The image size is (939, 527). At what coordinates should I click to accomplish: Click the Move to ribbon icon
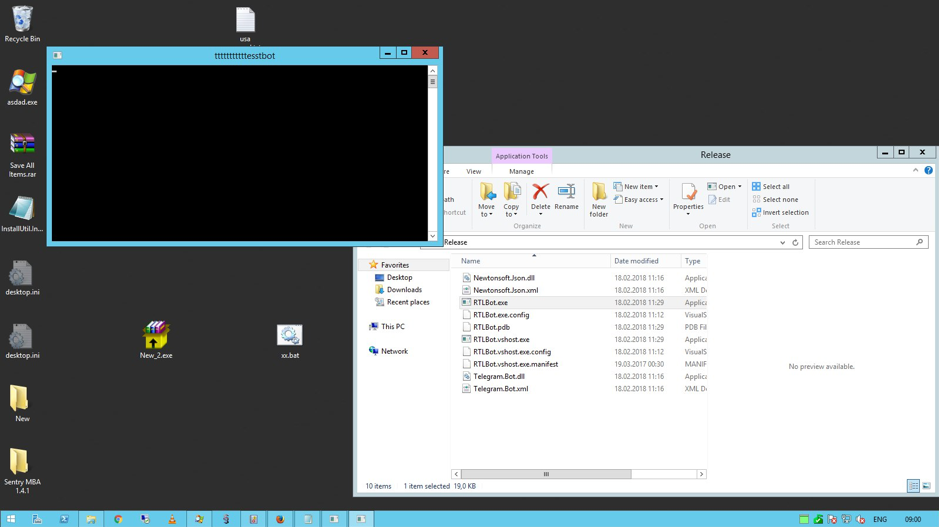click(x=486, y=199)
